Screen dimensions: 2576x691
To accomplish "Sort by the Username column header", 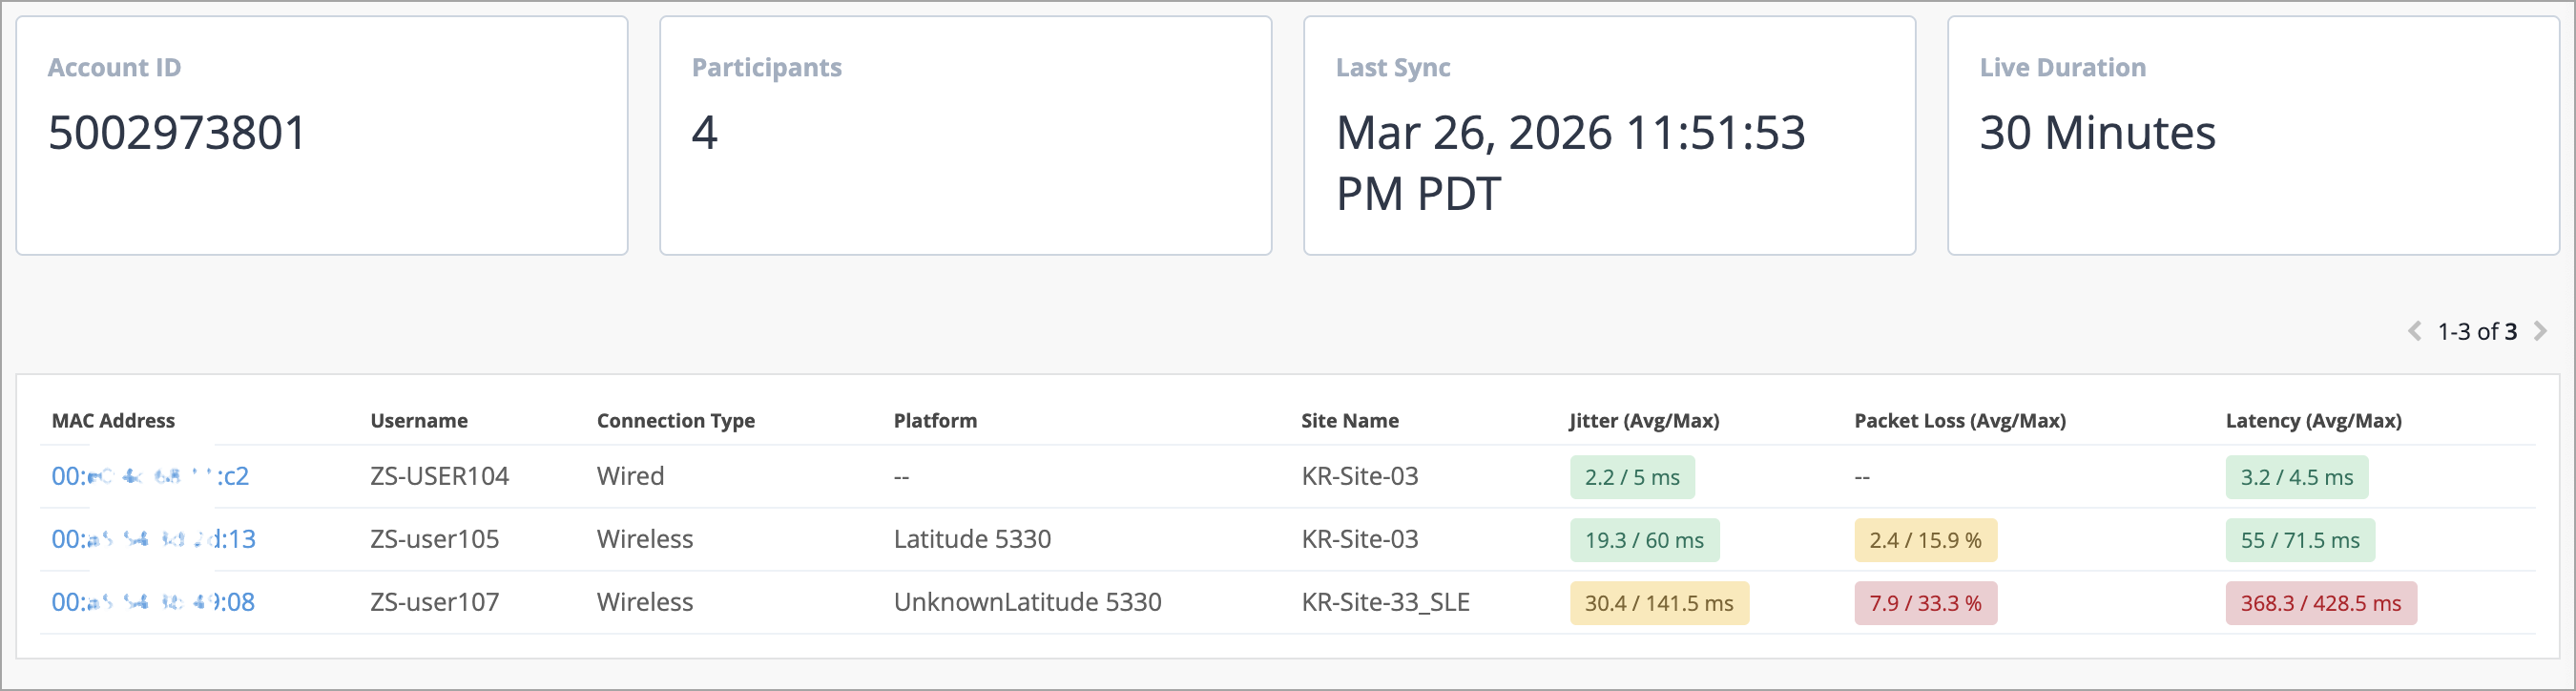I will pyautogui.click(x=419, y=421).
